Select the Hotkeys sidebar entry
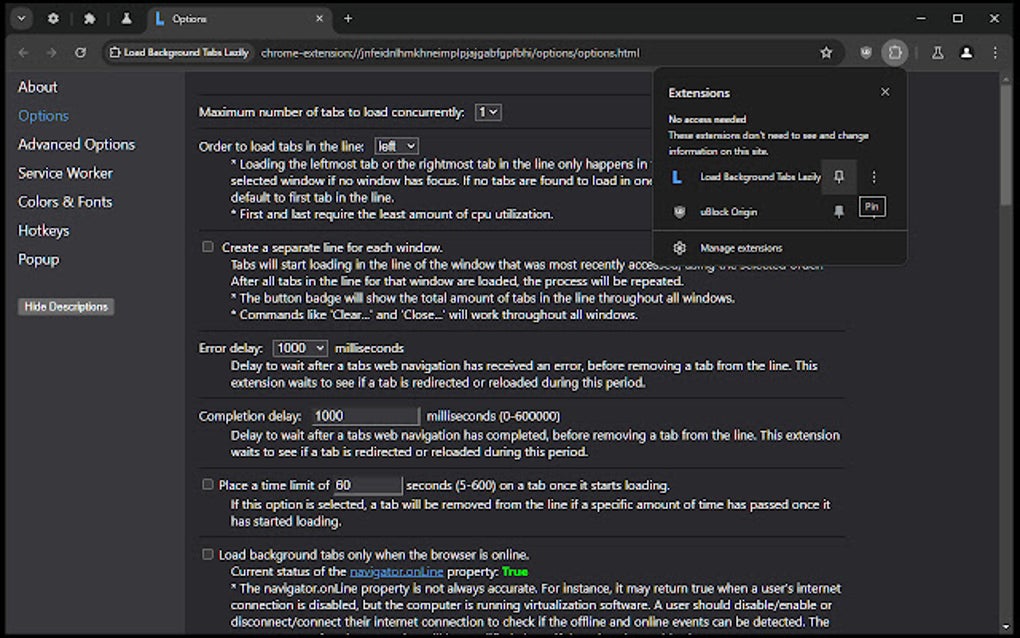 (x=43, y=230)
